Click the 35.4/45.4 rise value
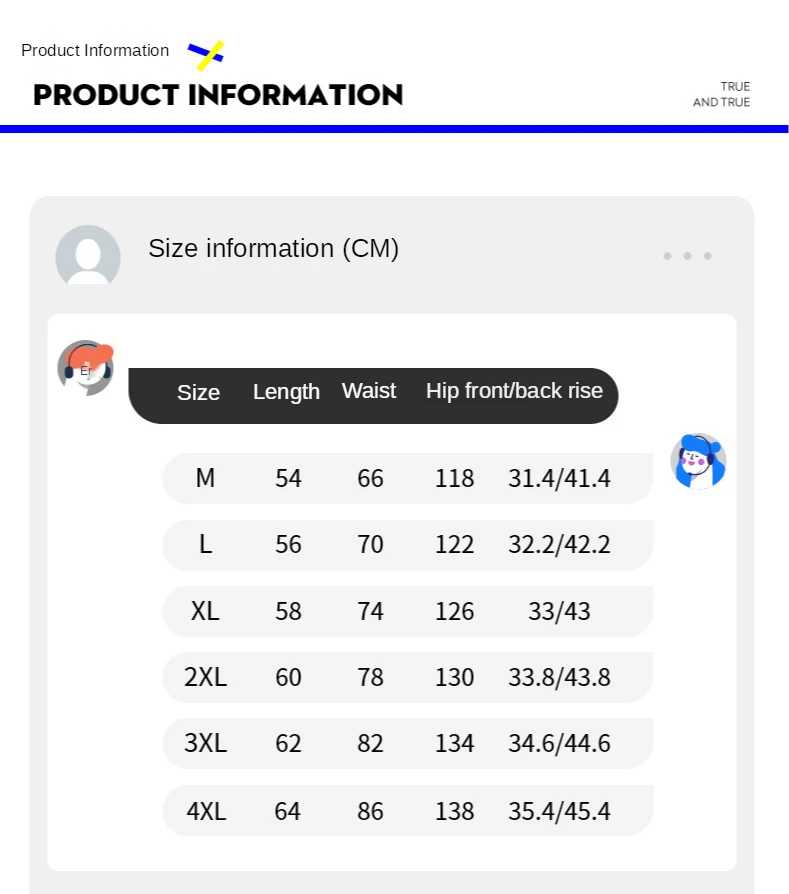Viewport: 789px width, 894px height. pos(559,810)
